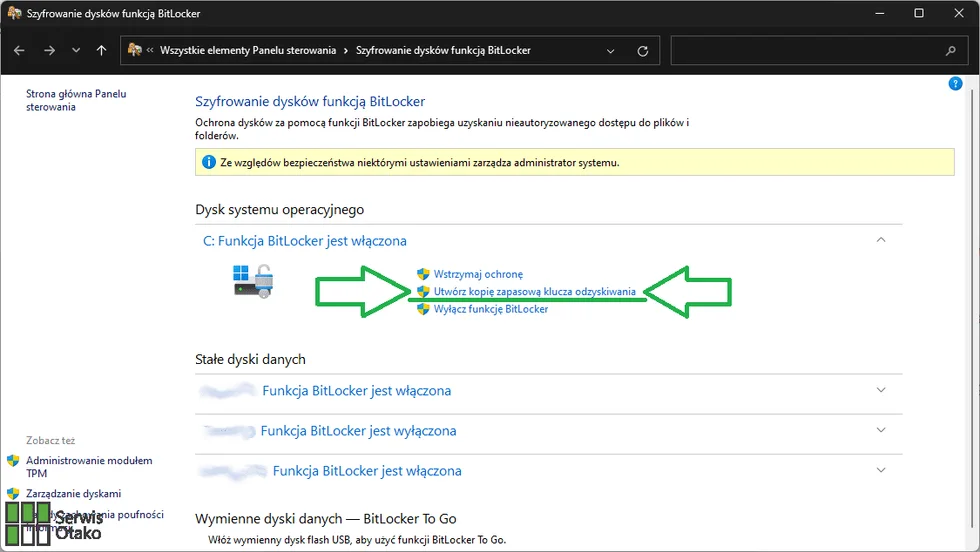Open 'Strona główna Panelu sterowania' link

76,100
